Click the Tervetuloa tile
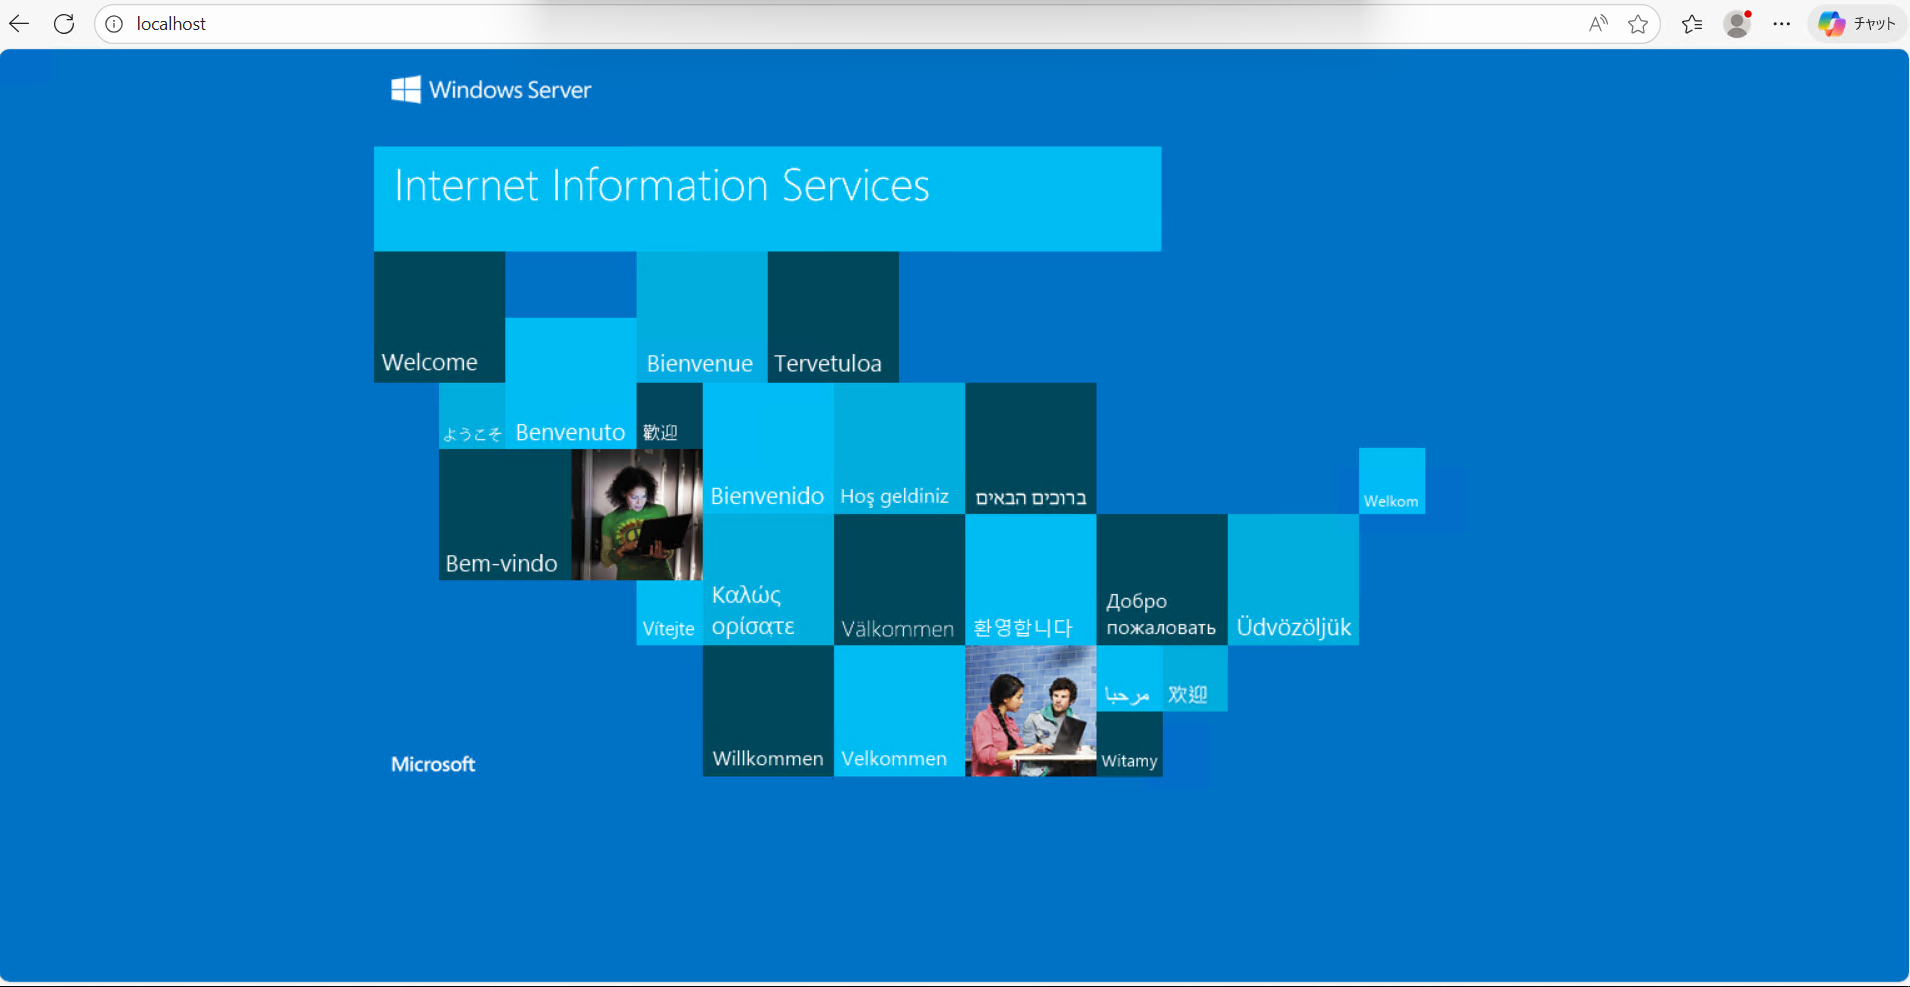This screenshot has height=987, width=1910. (x=832, y=317)
